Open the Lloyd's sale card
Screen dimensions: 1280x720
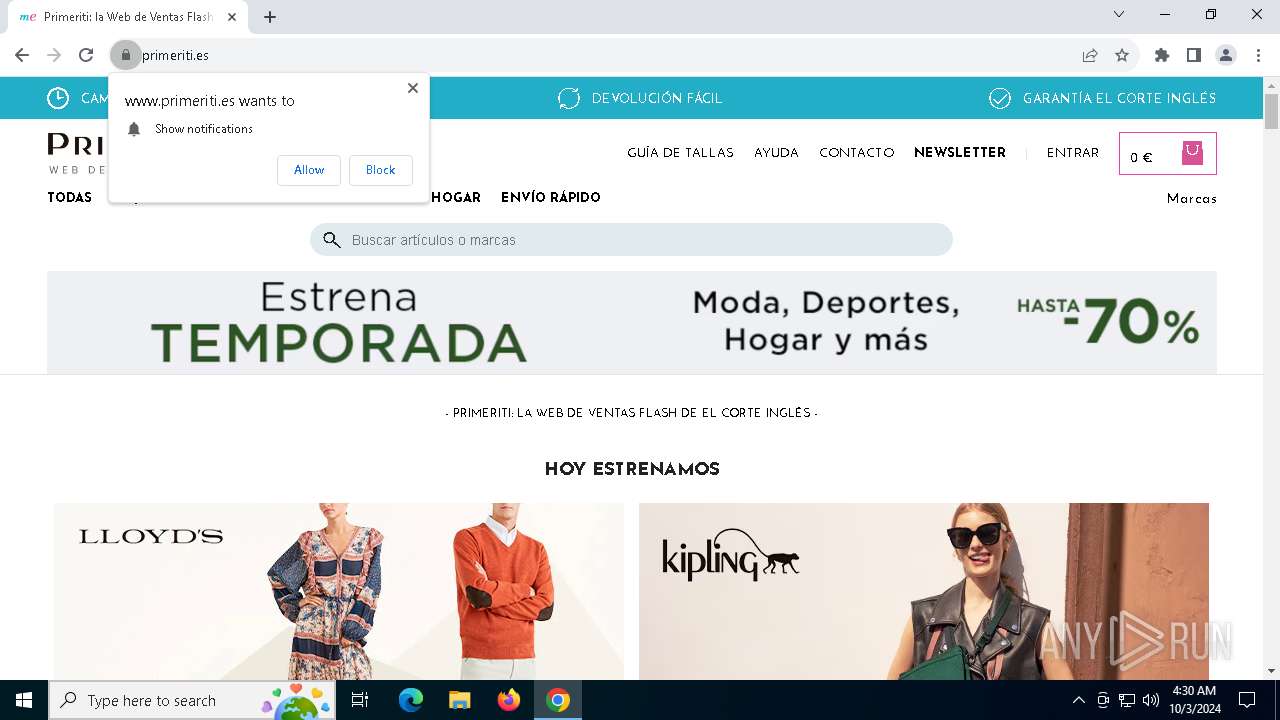tap(339, 591)
